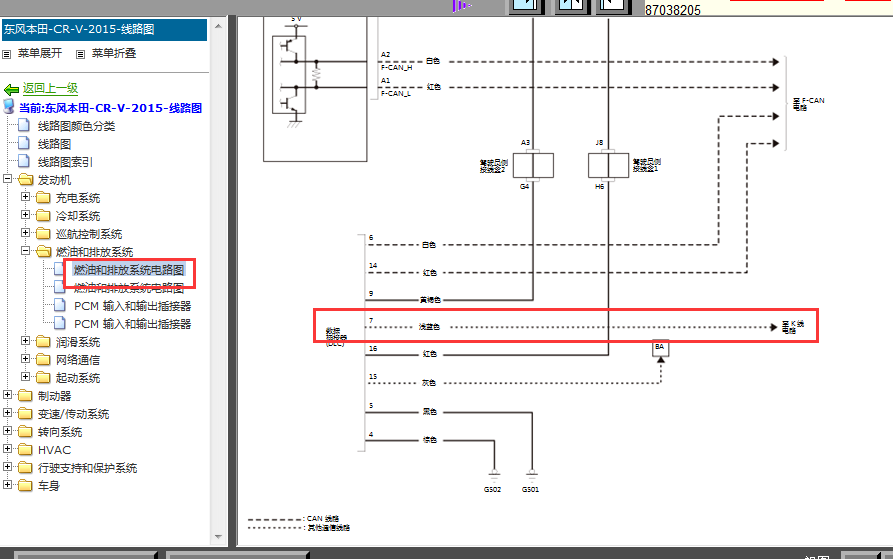This screenshot has height=559, width=893.
Task: Click the folder icon of 发动机
Action: pyautogui.click(x=26, y=180)
